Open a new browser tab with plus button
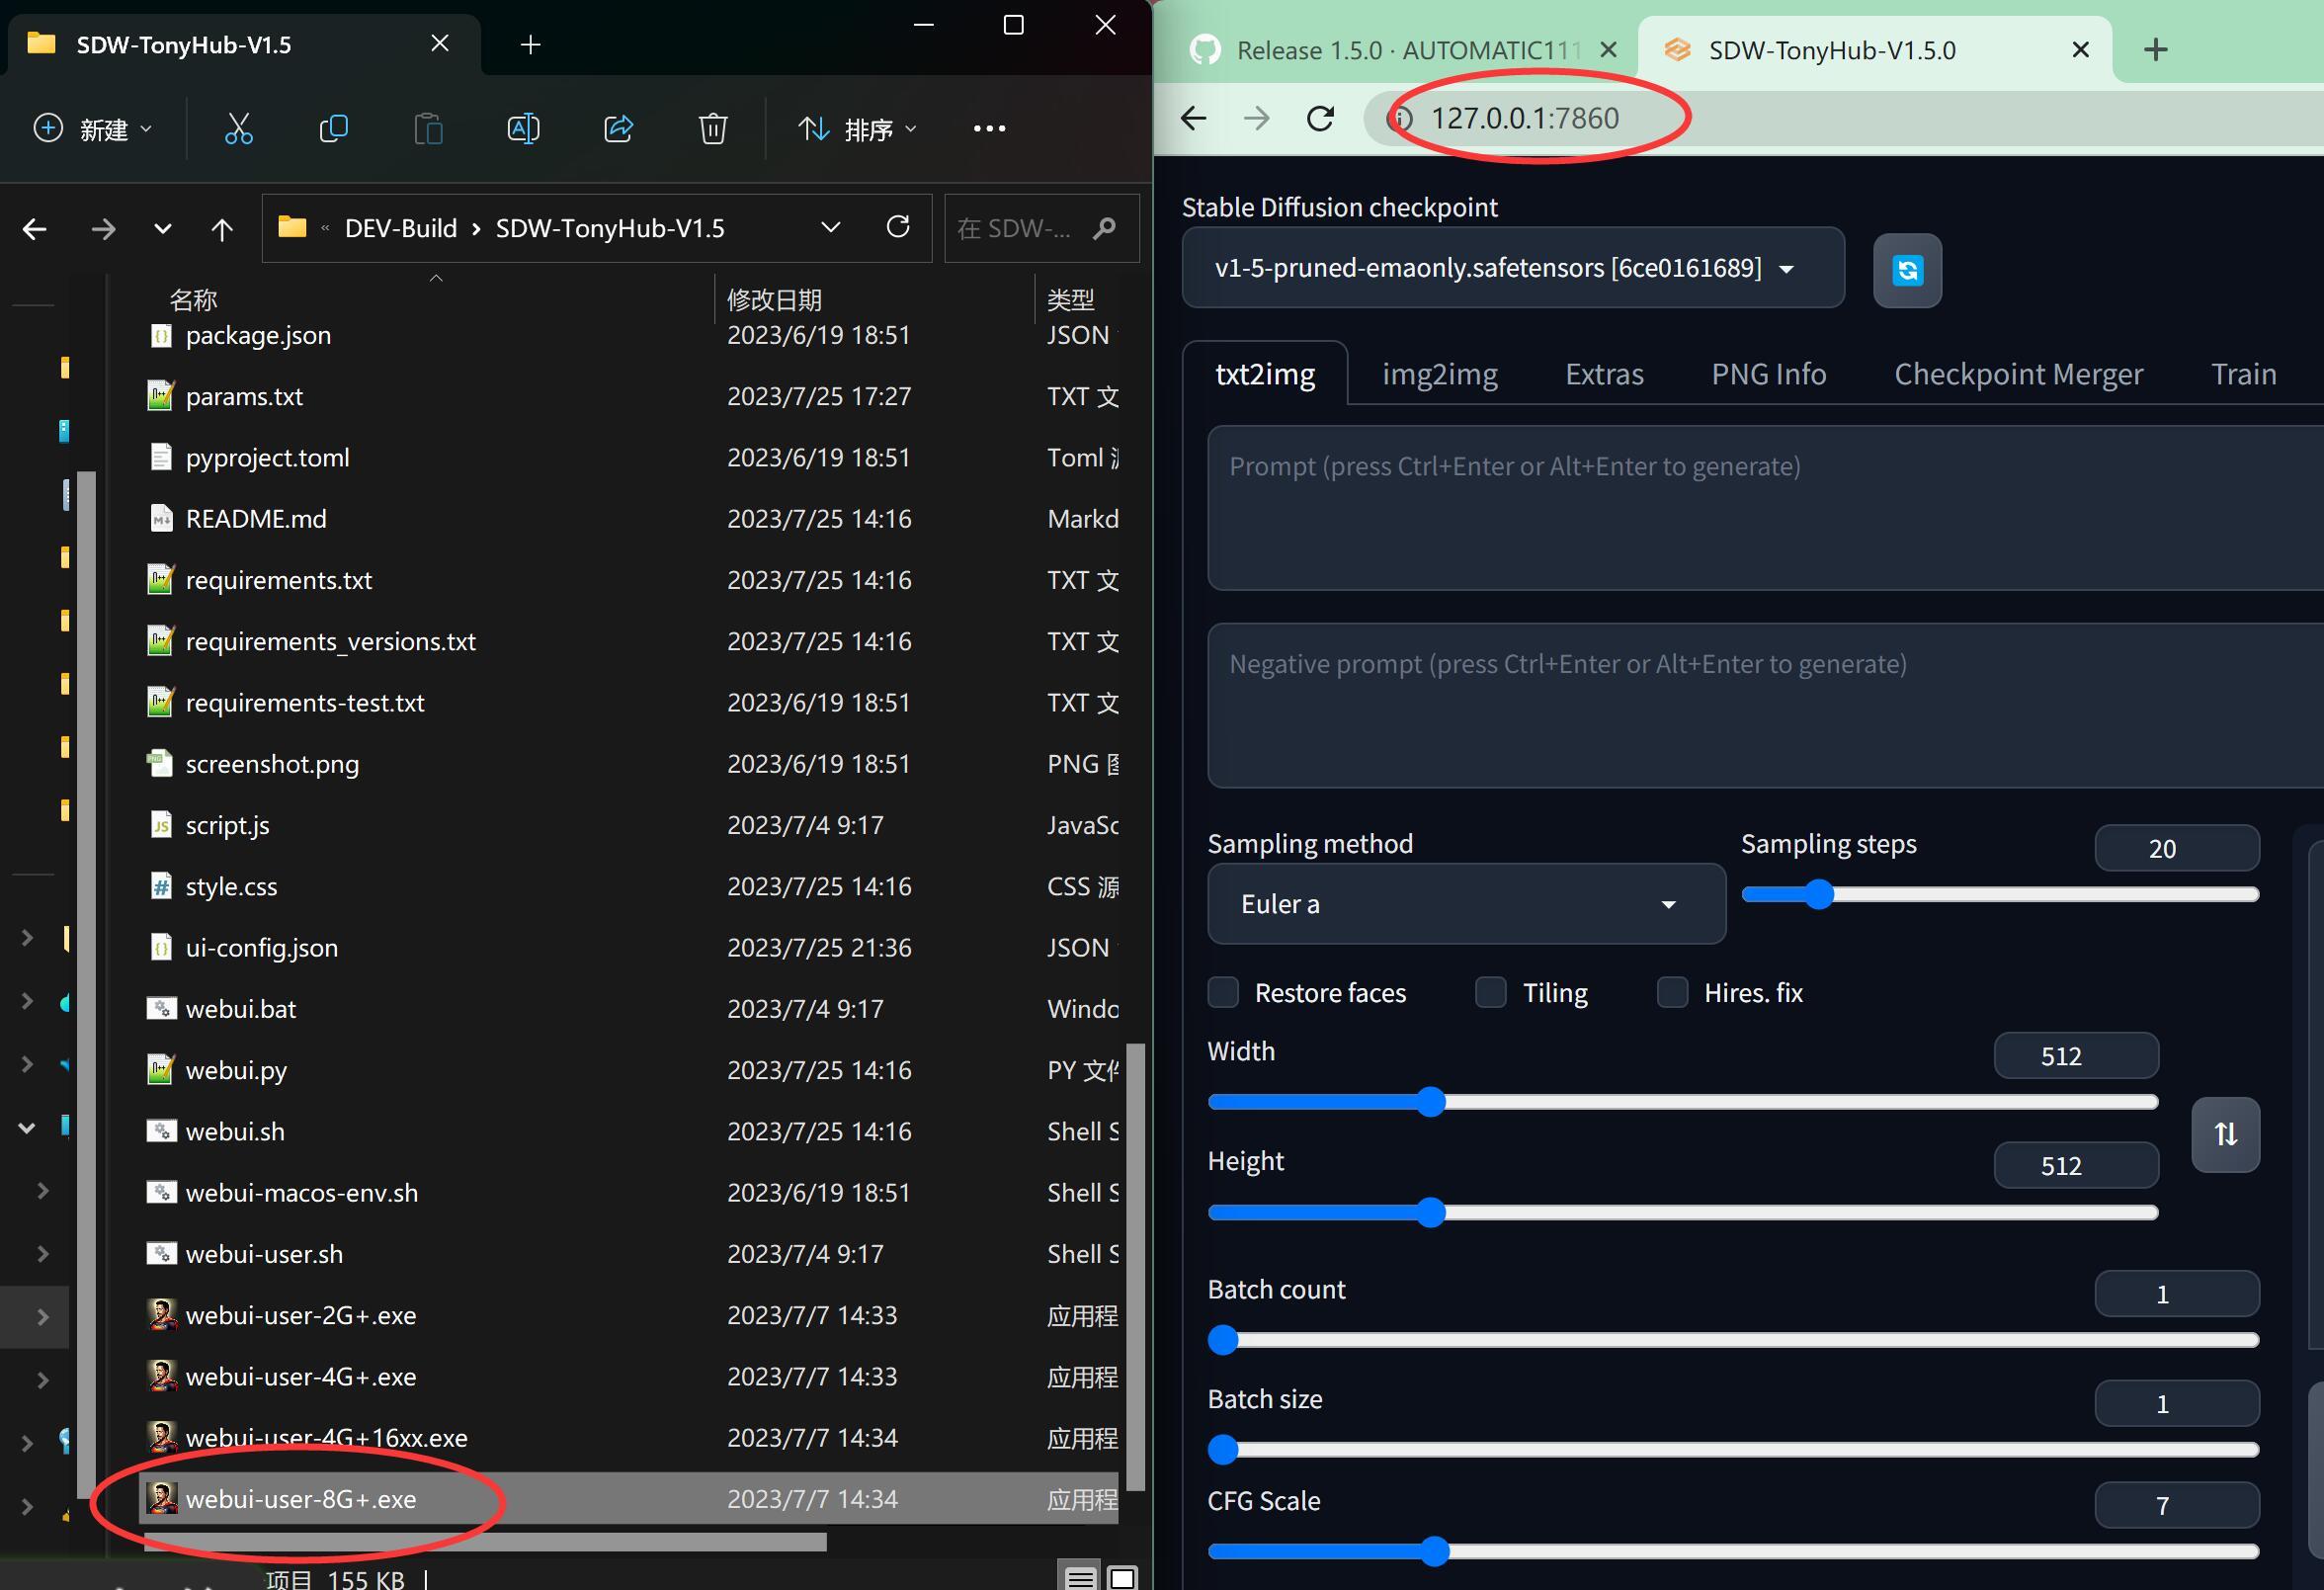 pyautogui.click(x=2156, y=49)
